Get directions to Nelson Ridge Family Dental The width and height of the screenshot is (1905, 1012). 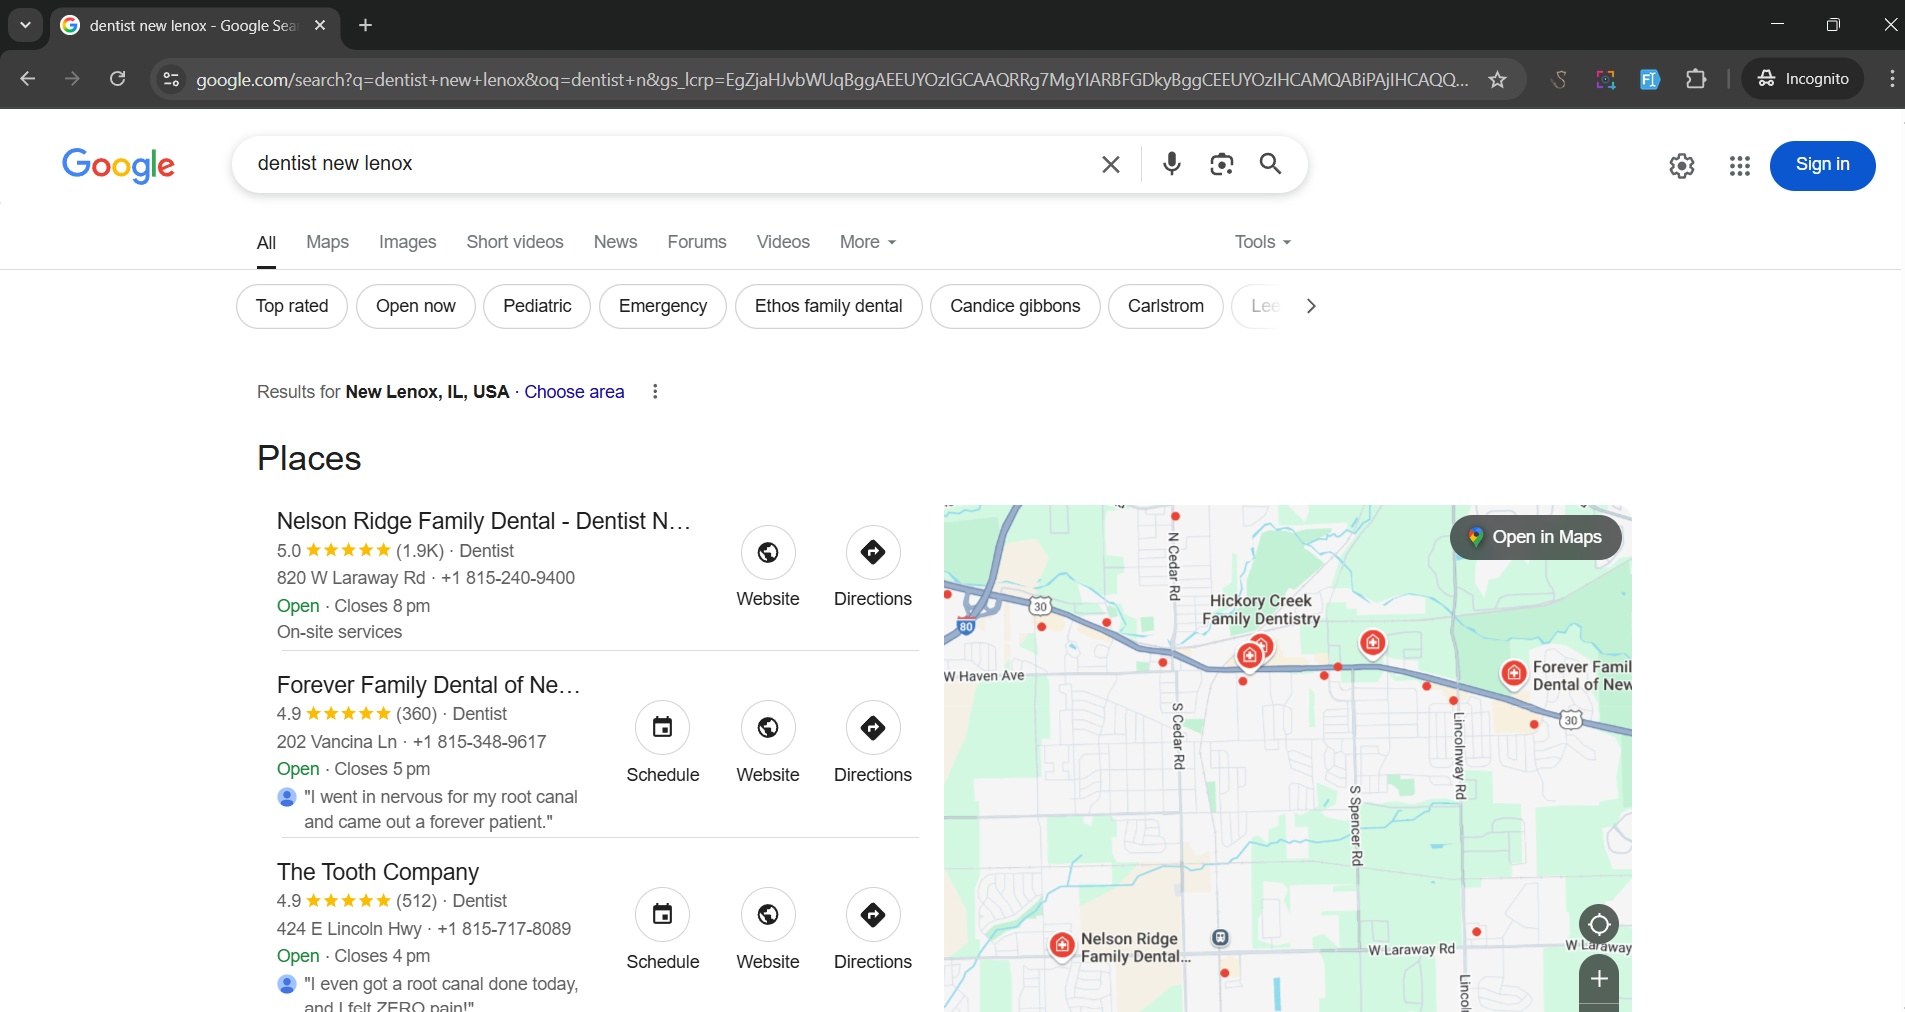tap(872, 553)
